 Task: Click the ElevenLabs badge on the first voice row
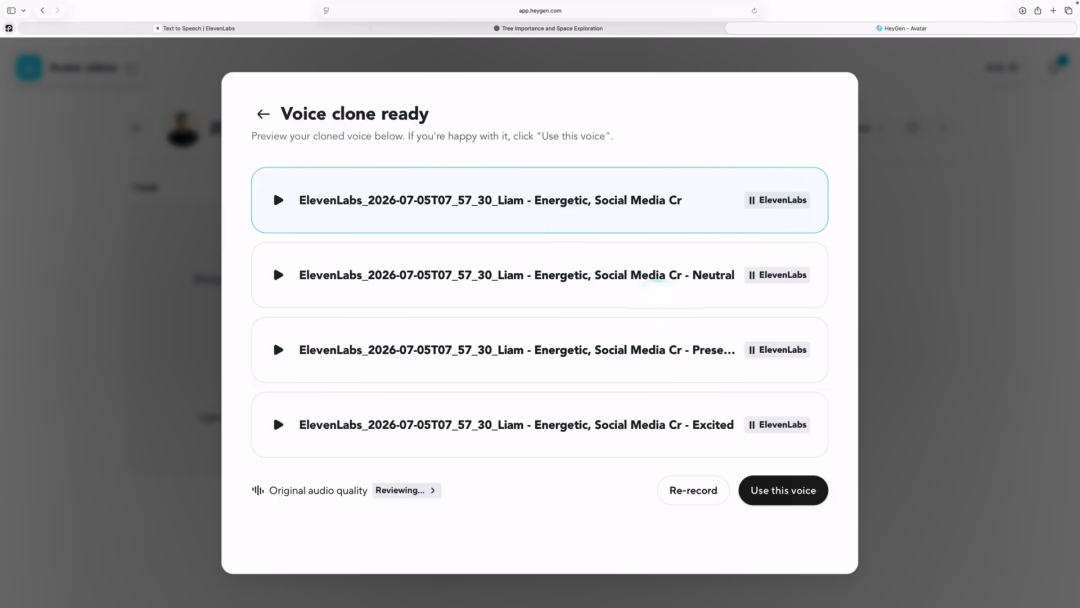(777, 200)
